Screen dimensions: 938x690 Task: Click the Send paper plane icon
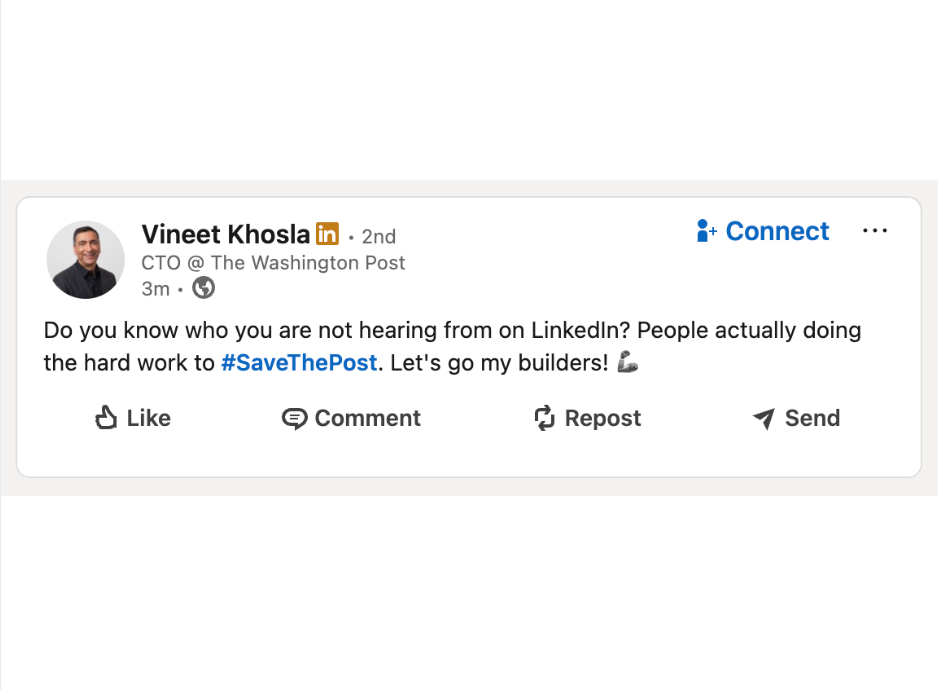click(764, 419)
